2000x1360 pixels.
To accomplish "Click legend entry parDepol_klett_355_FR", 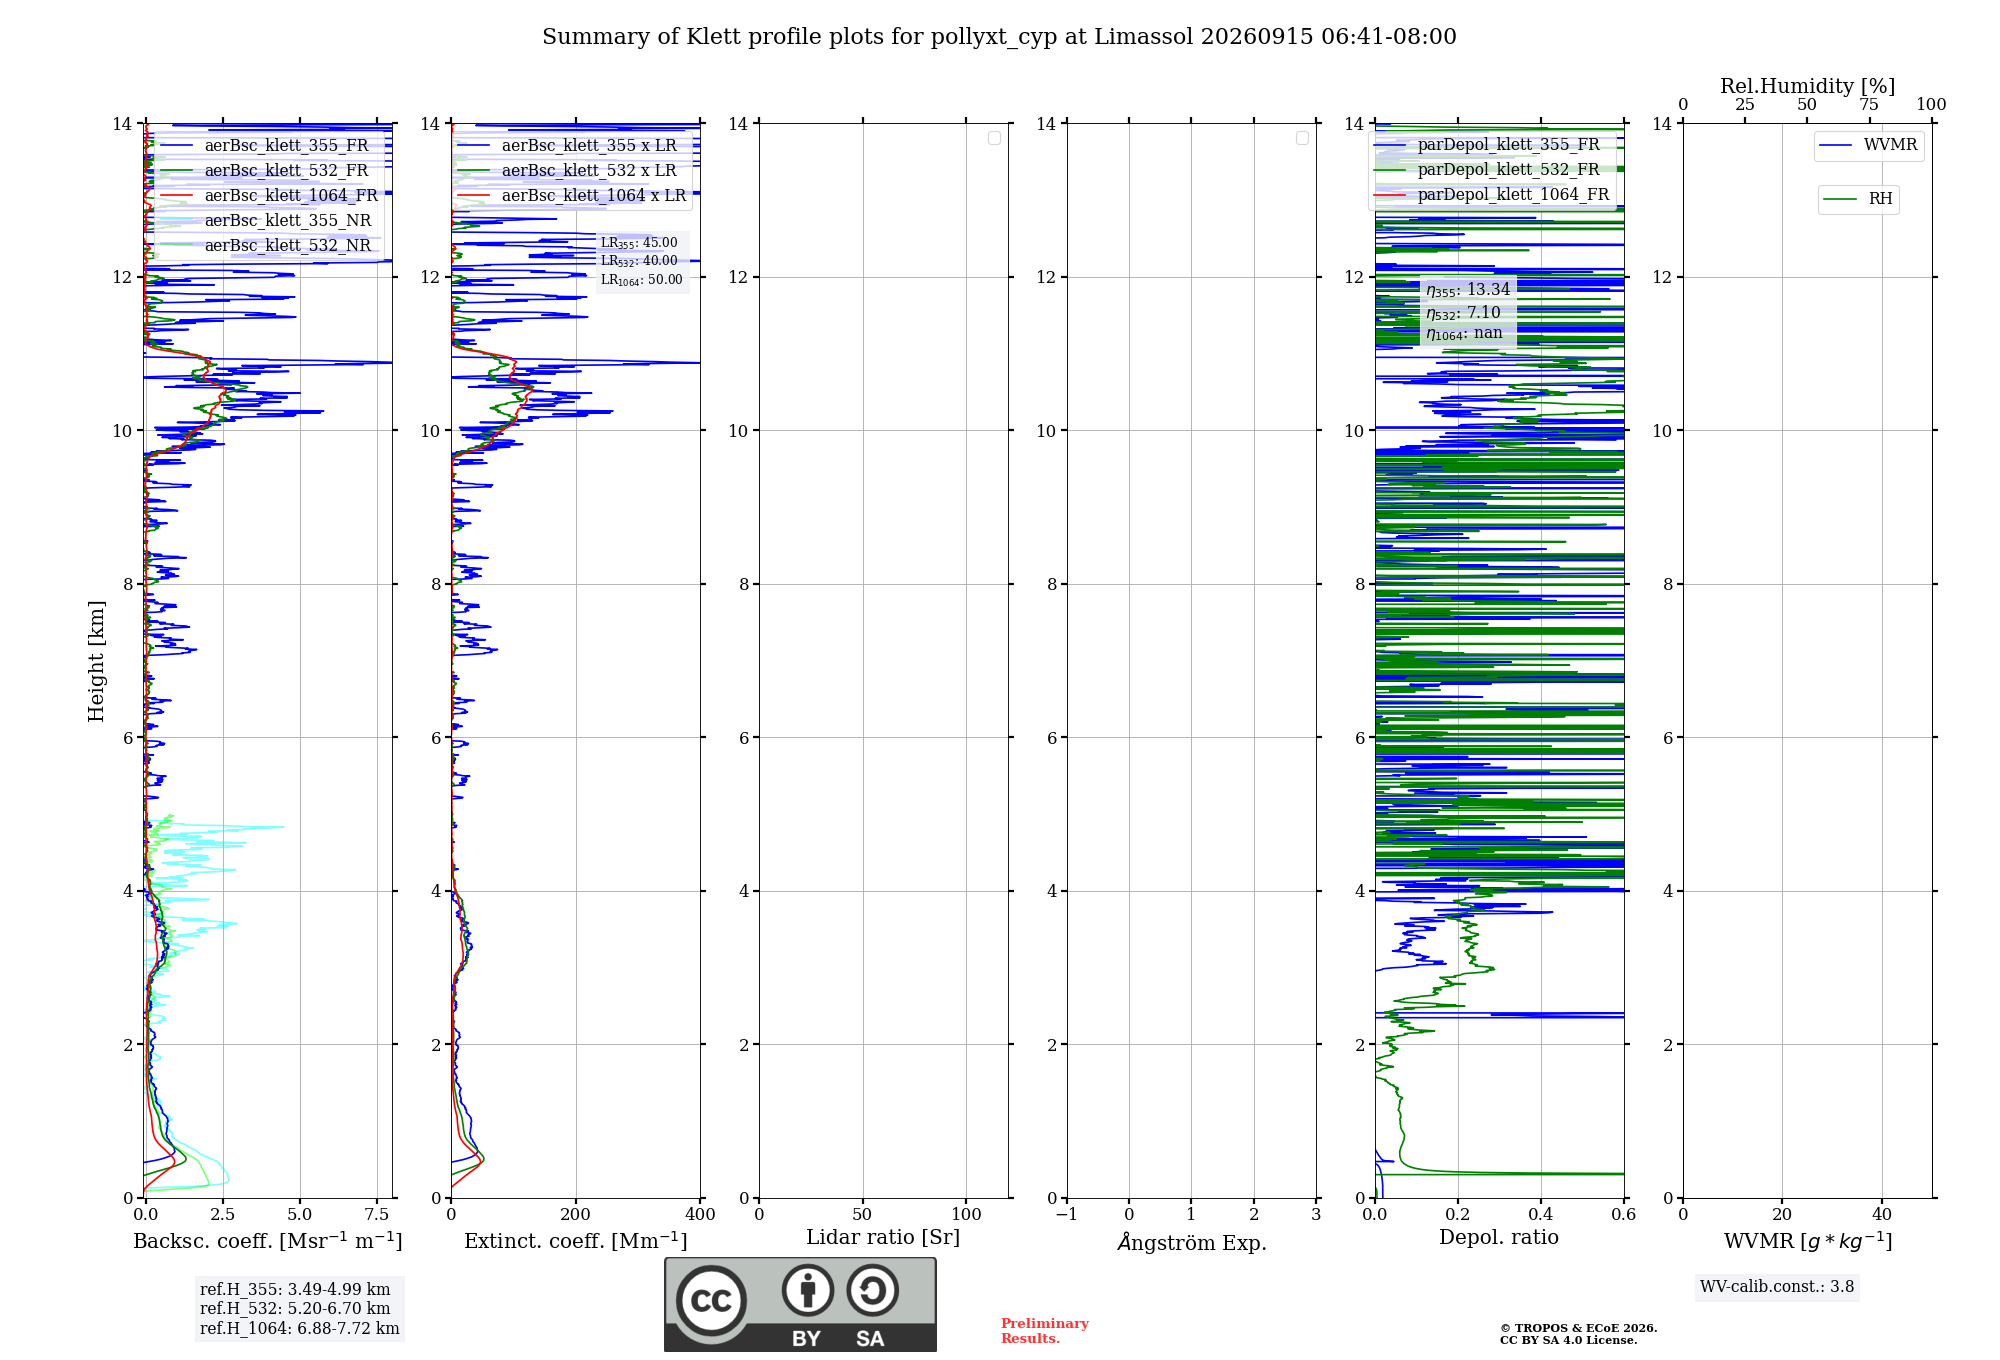I will [1488, 145].
